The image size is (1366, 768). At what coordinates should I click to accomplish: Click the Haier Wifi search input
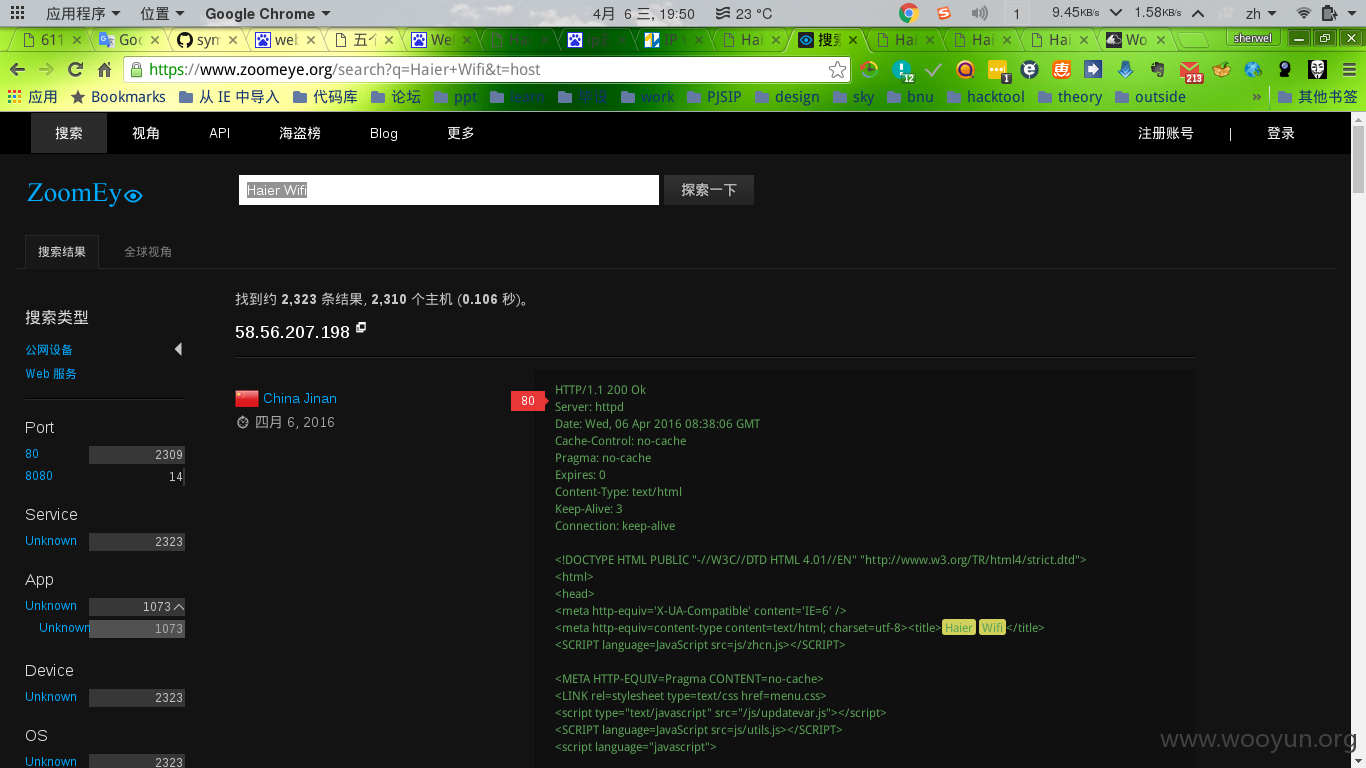click(449, 190)
